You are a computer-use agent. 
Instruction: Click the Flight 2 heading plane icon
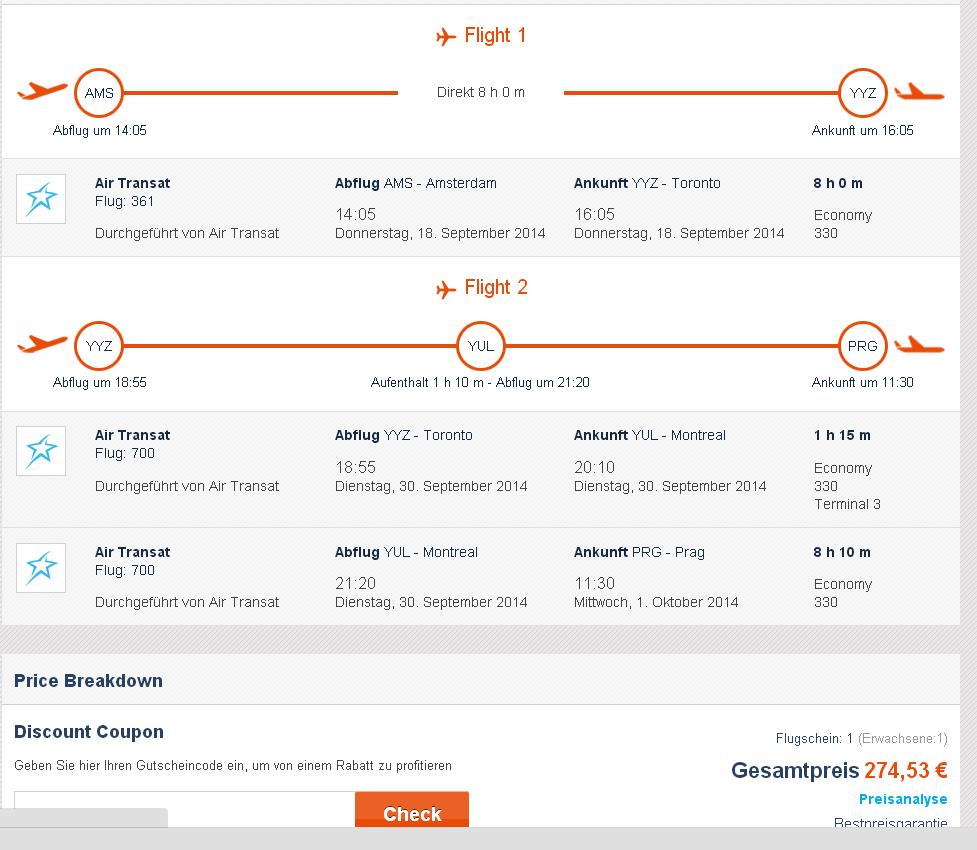point(446,289)
